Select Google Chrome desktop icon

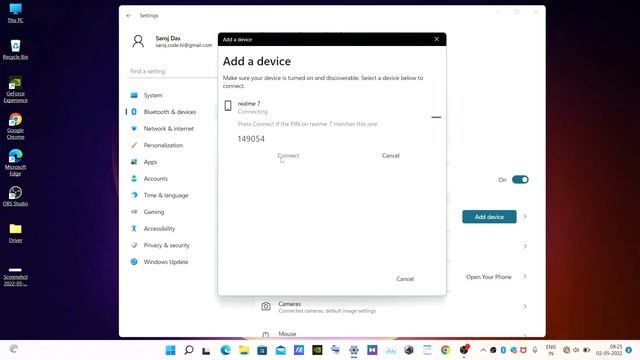(x=16, y=126)
